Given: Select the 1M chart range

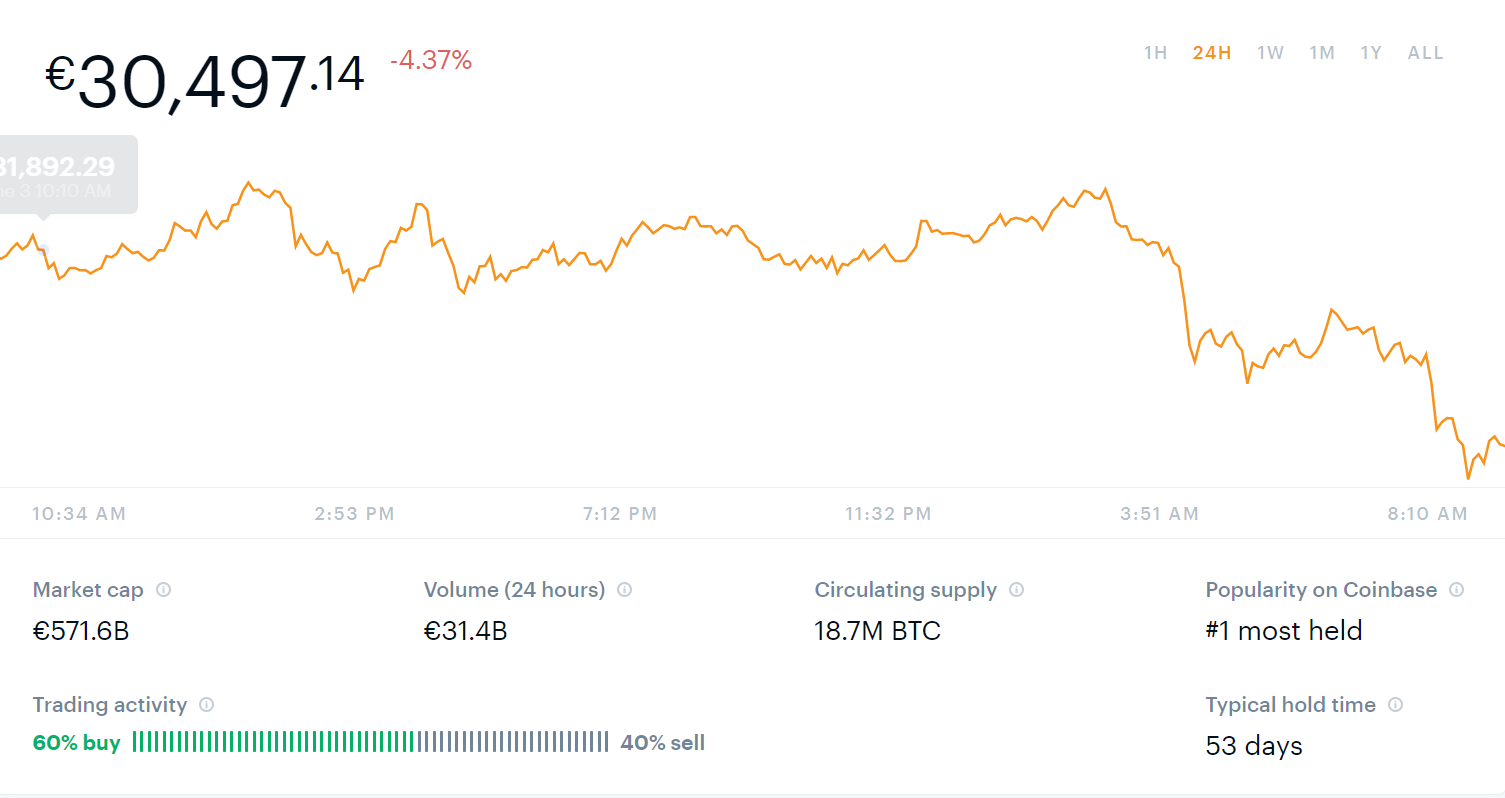Looking at the screenshot, I should pyautogui.click(x=1322, y=53).
